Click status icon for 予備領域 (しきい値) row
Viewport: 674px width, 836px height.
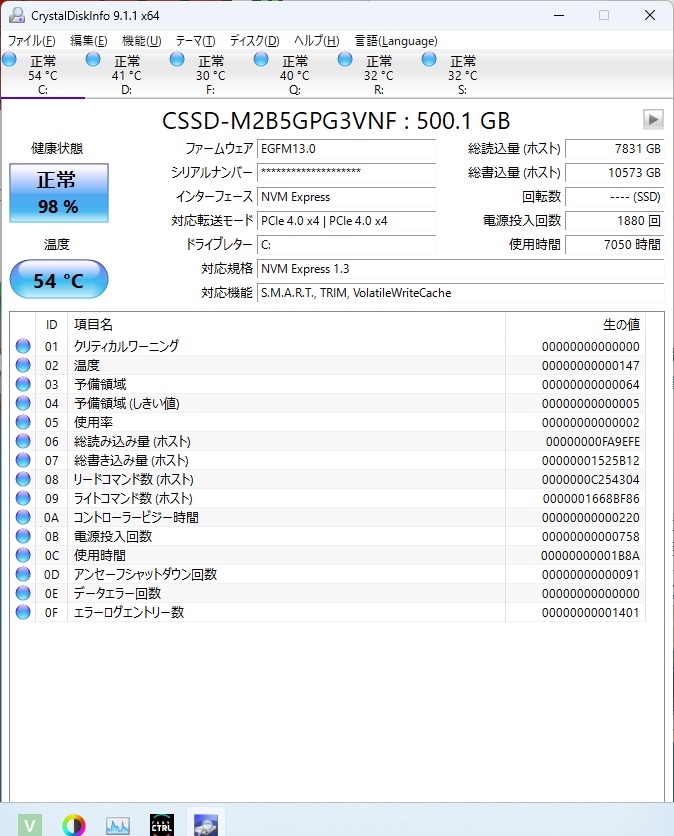pyautogui.click(x=23, y=403)
